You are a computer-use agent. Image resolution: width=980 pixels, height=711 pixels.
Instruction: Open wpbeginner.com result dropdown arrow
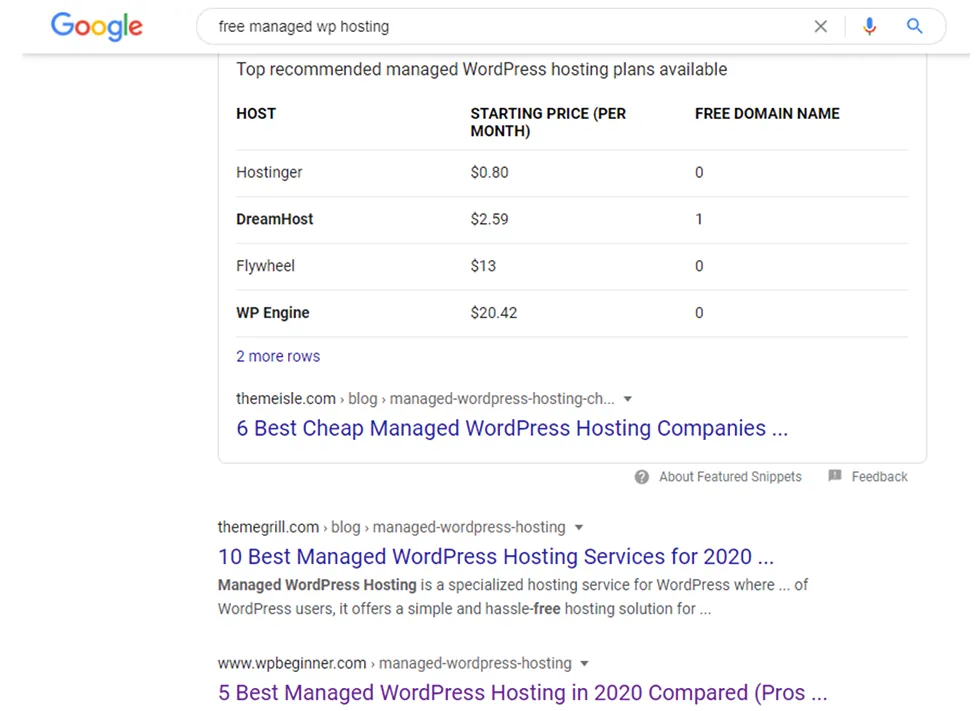(584, 664)
